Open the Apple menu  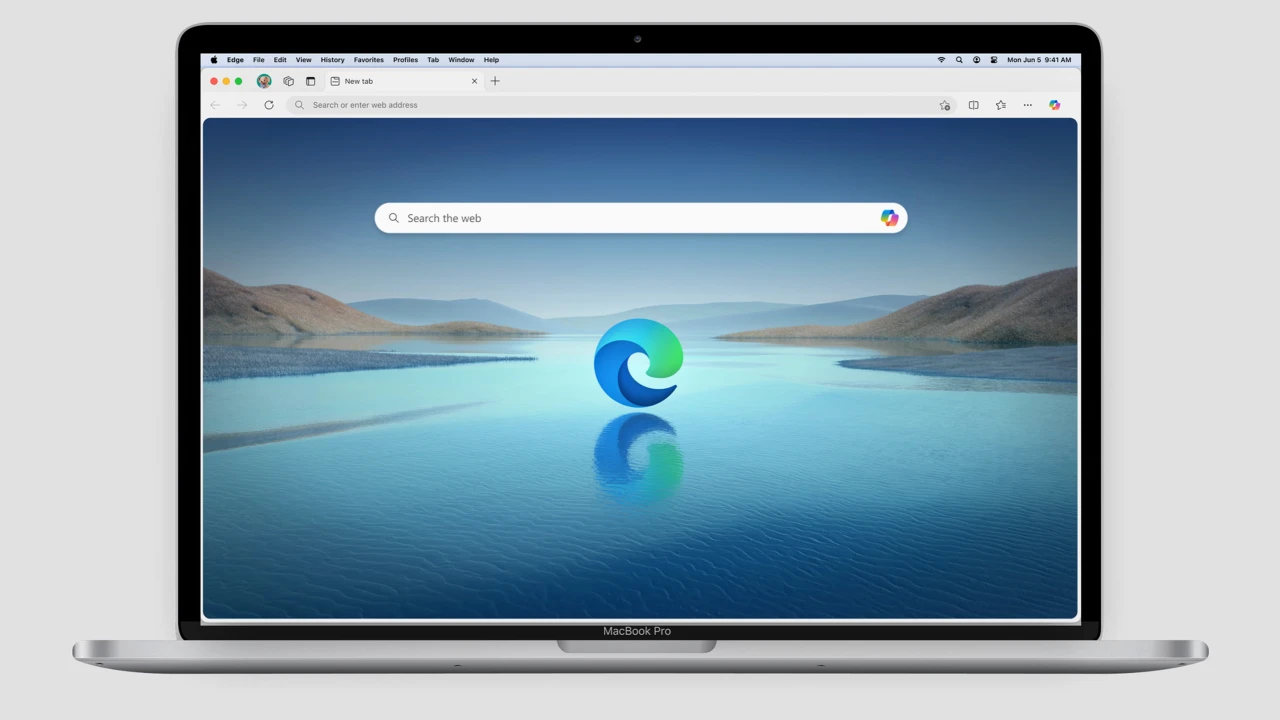tap(214, 60)
